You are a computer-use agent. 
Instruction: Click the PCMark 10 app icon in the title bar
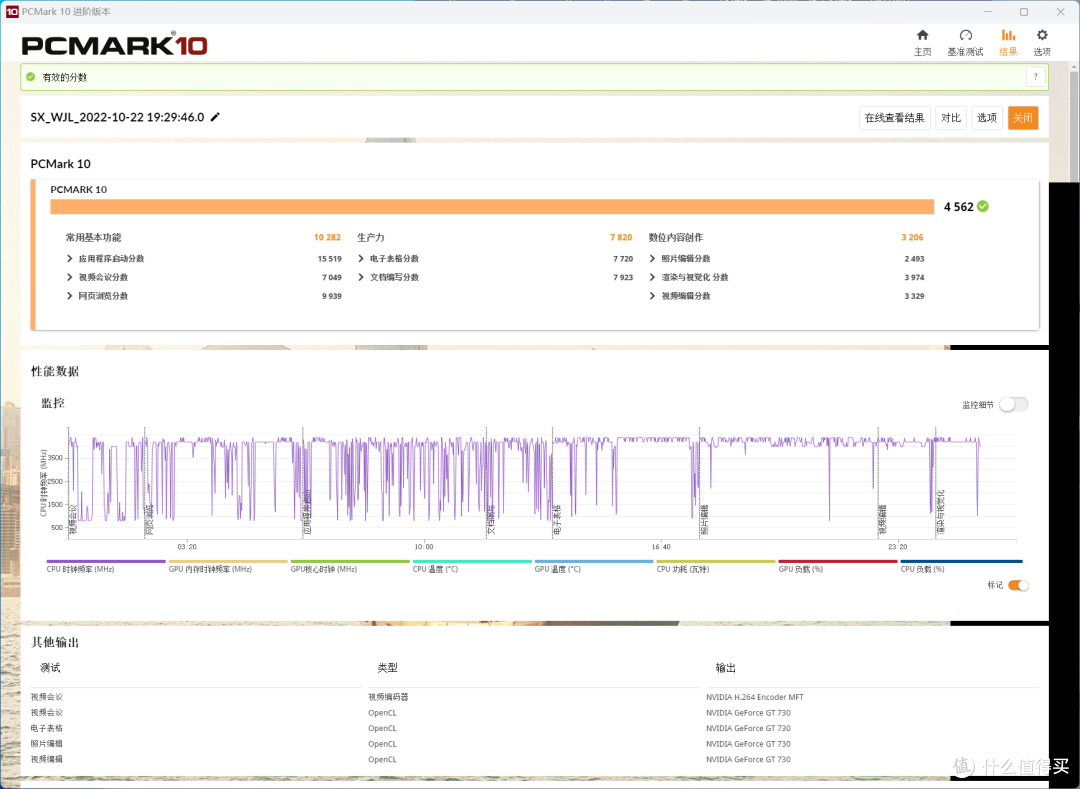pos(12,12)
